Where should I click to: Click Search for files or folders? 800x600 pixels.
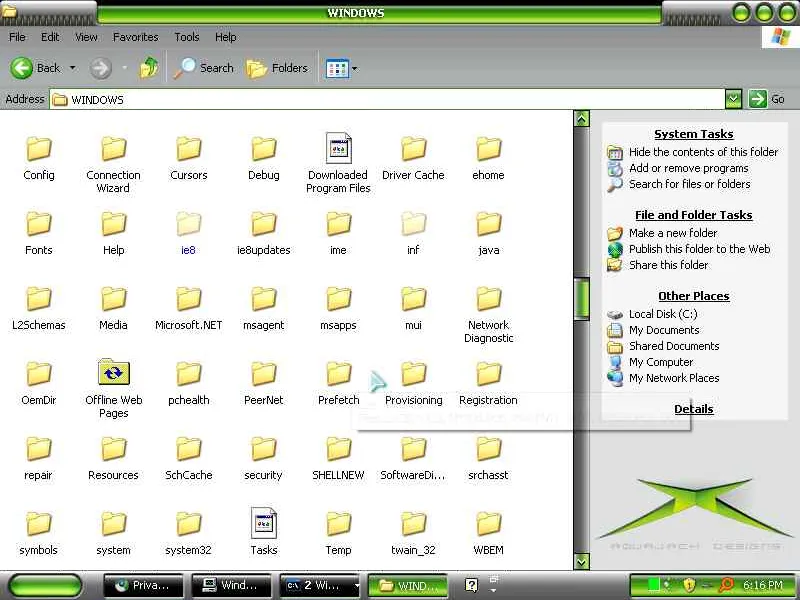[x=689, y=184]
